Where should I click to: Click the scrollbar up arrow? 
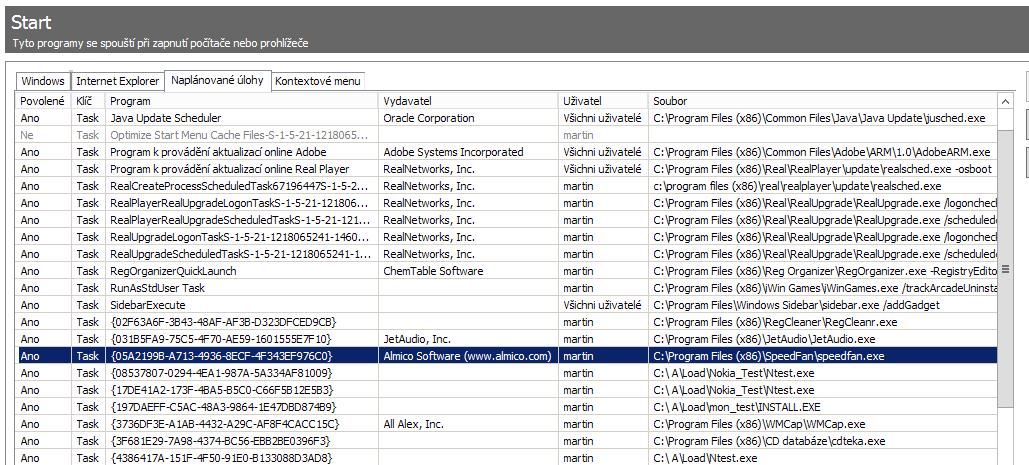pos(1006,102)
